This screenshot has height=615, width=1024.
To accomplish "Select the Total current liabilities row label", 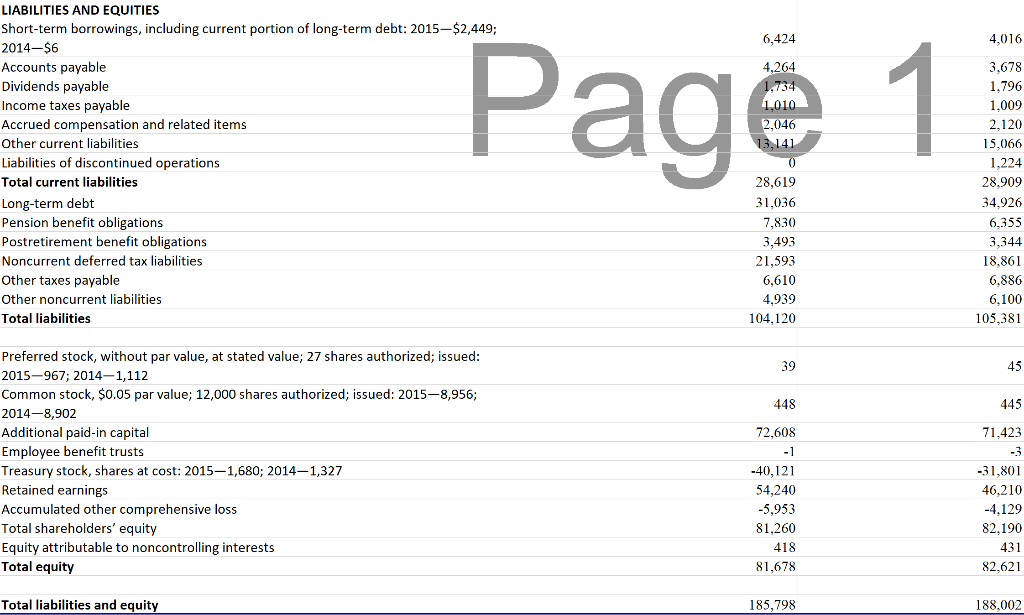I will tap(69, 181).
